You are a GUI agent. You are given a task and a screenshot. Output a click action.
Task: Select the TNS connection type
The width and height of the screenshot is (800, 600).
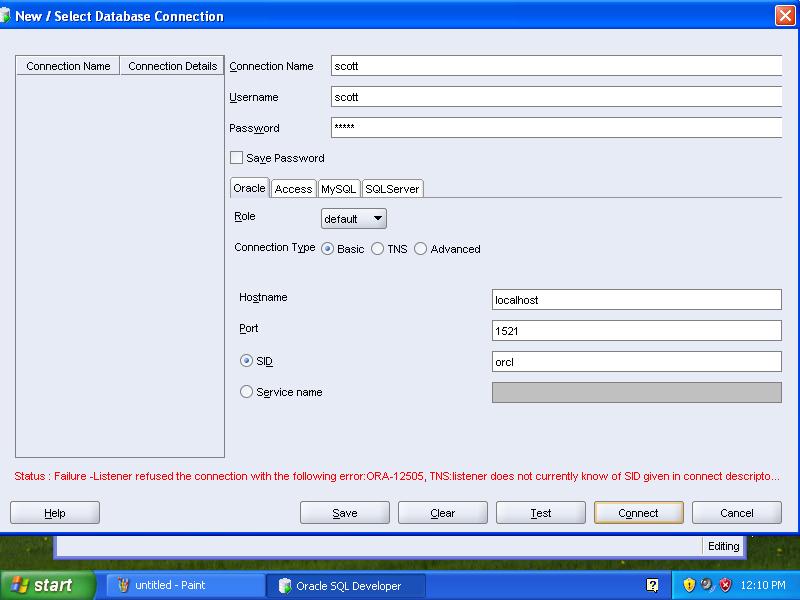pos(378,249)
